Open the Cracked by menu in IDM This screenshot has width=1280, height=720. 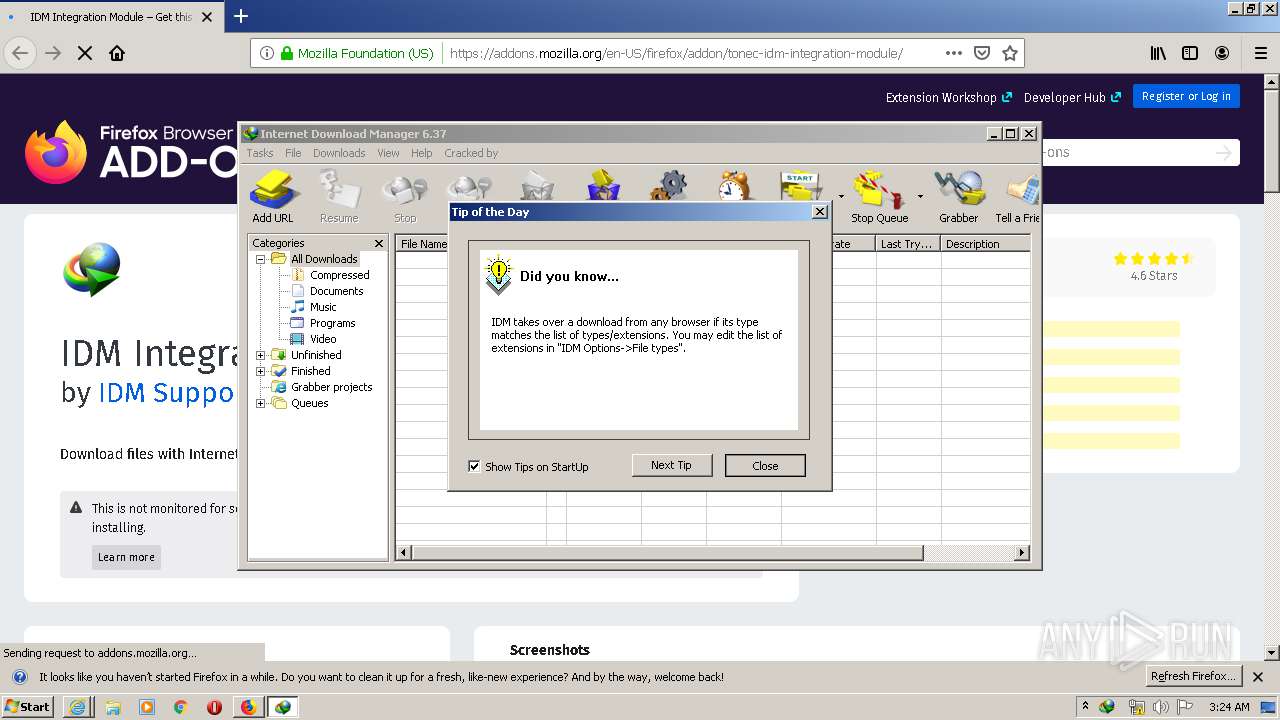pyautogui.click(x=471, y=153)
